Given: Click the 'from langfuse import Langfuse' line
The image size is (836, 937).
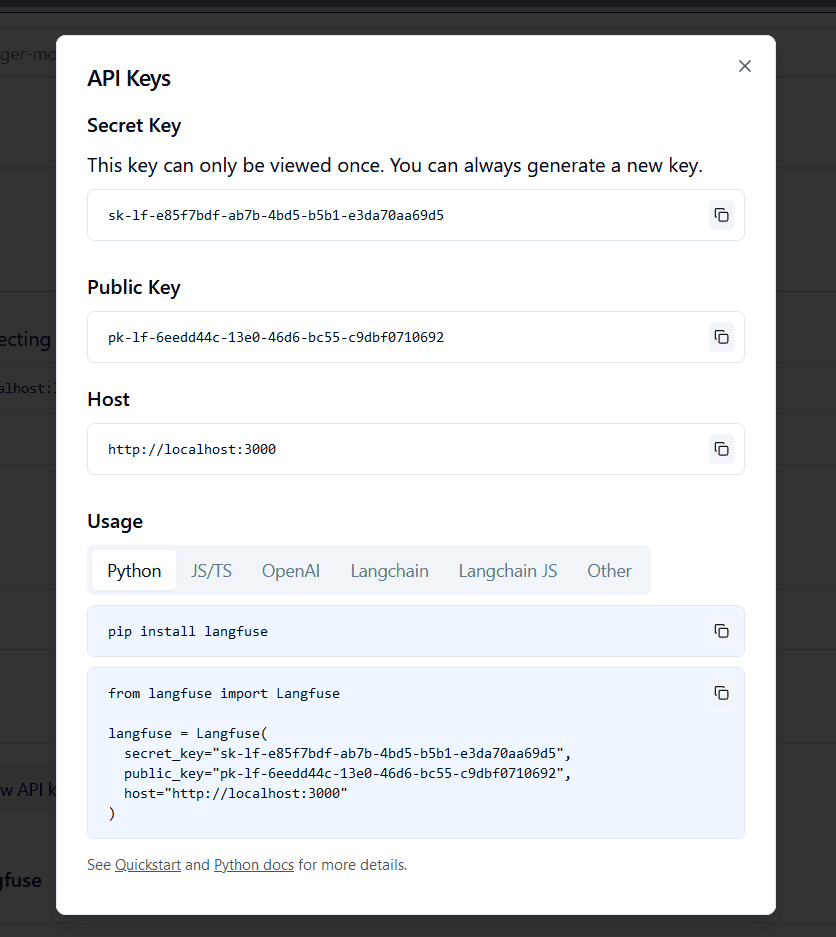Looking at the screenshot, I should pyautogui.click(x=223, y=693).
